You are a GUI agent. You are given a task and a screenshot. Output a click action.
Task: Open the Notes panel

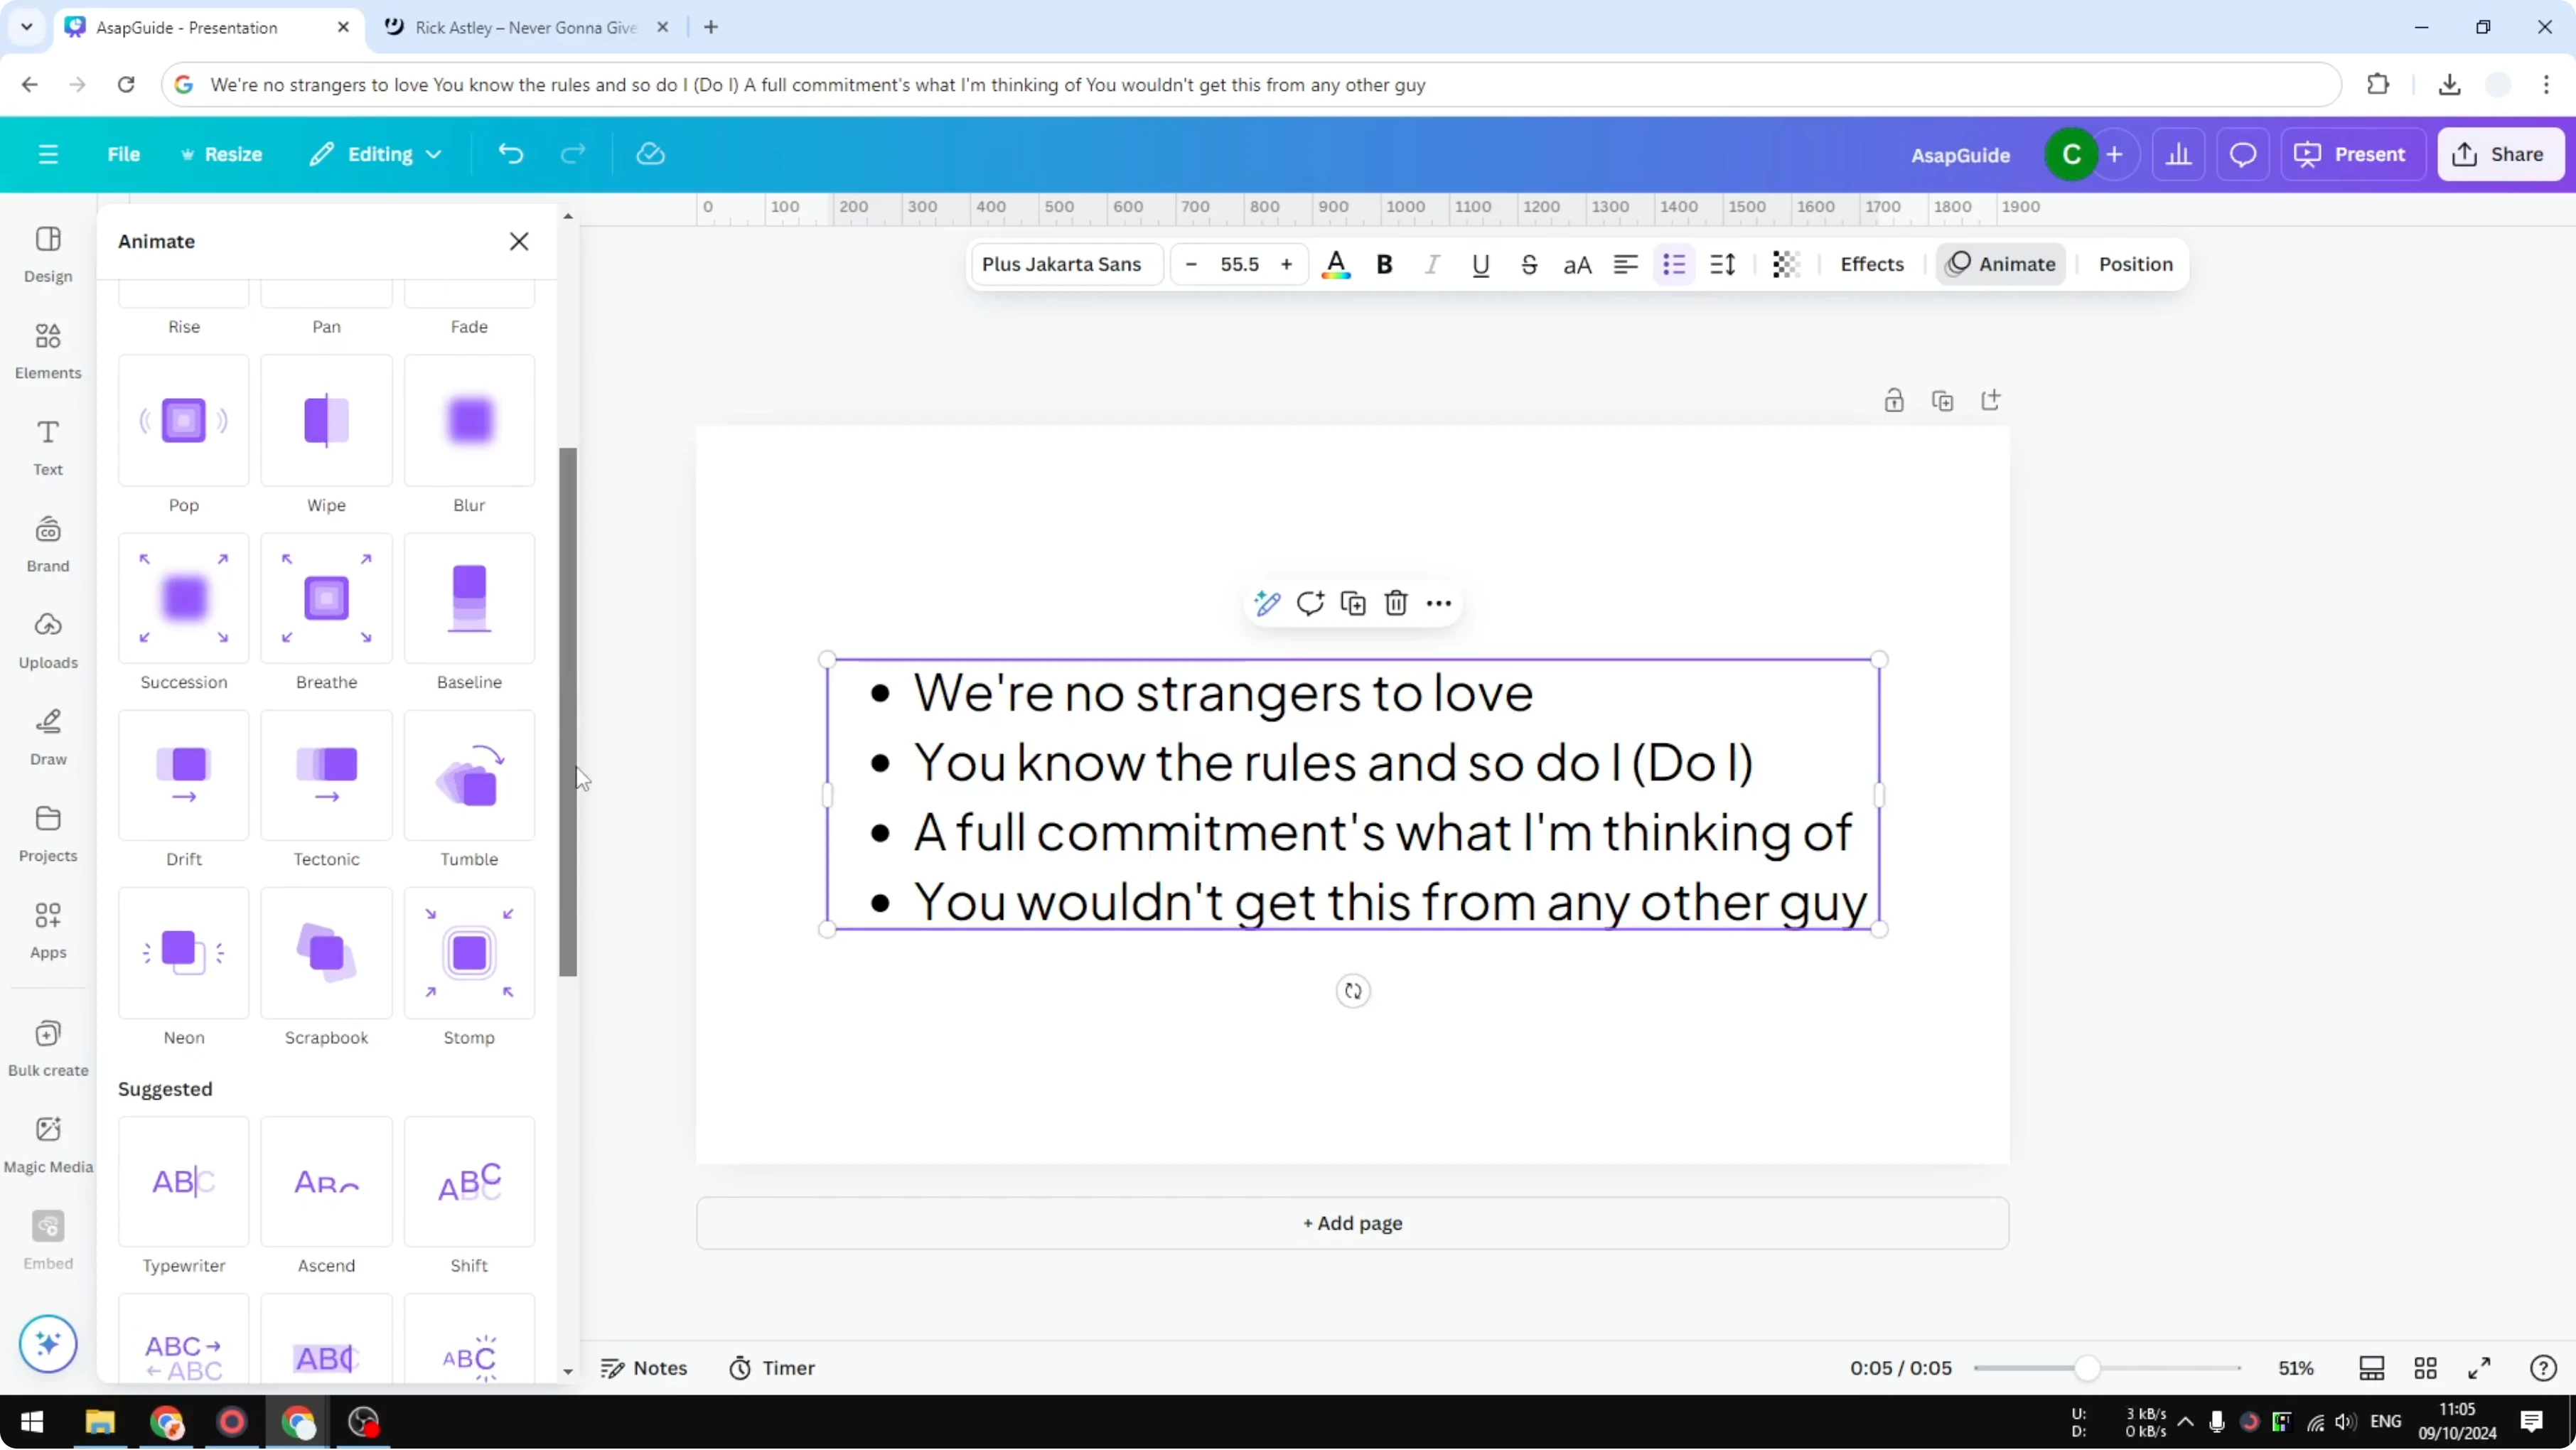[644, 1369]
